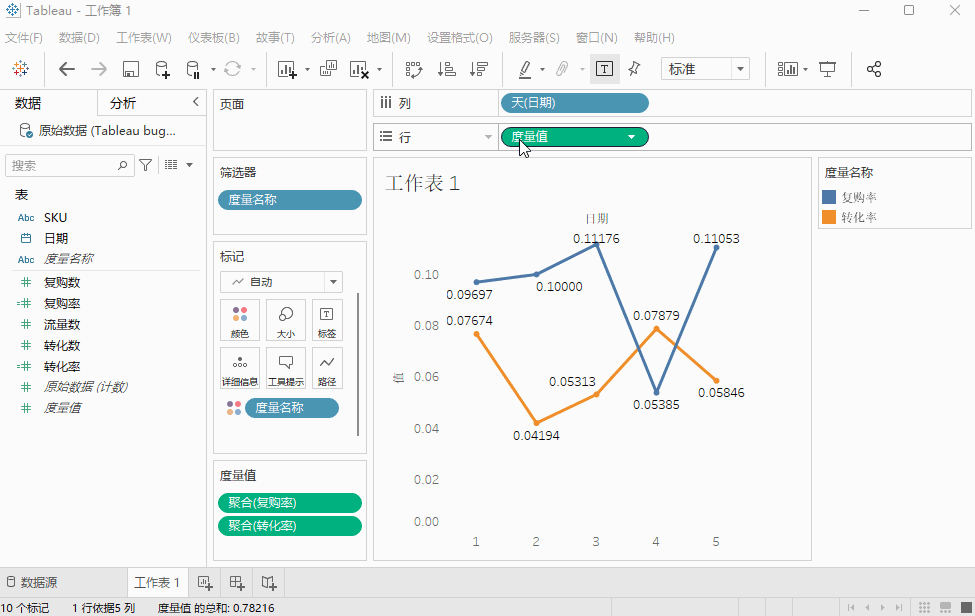Click the clear sheet icon
The image size is (975, 616).
click(x=359, y=69)
